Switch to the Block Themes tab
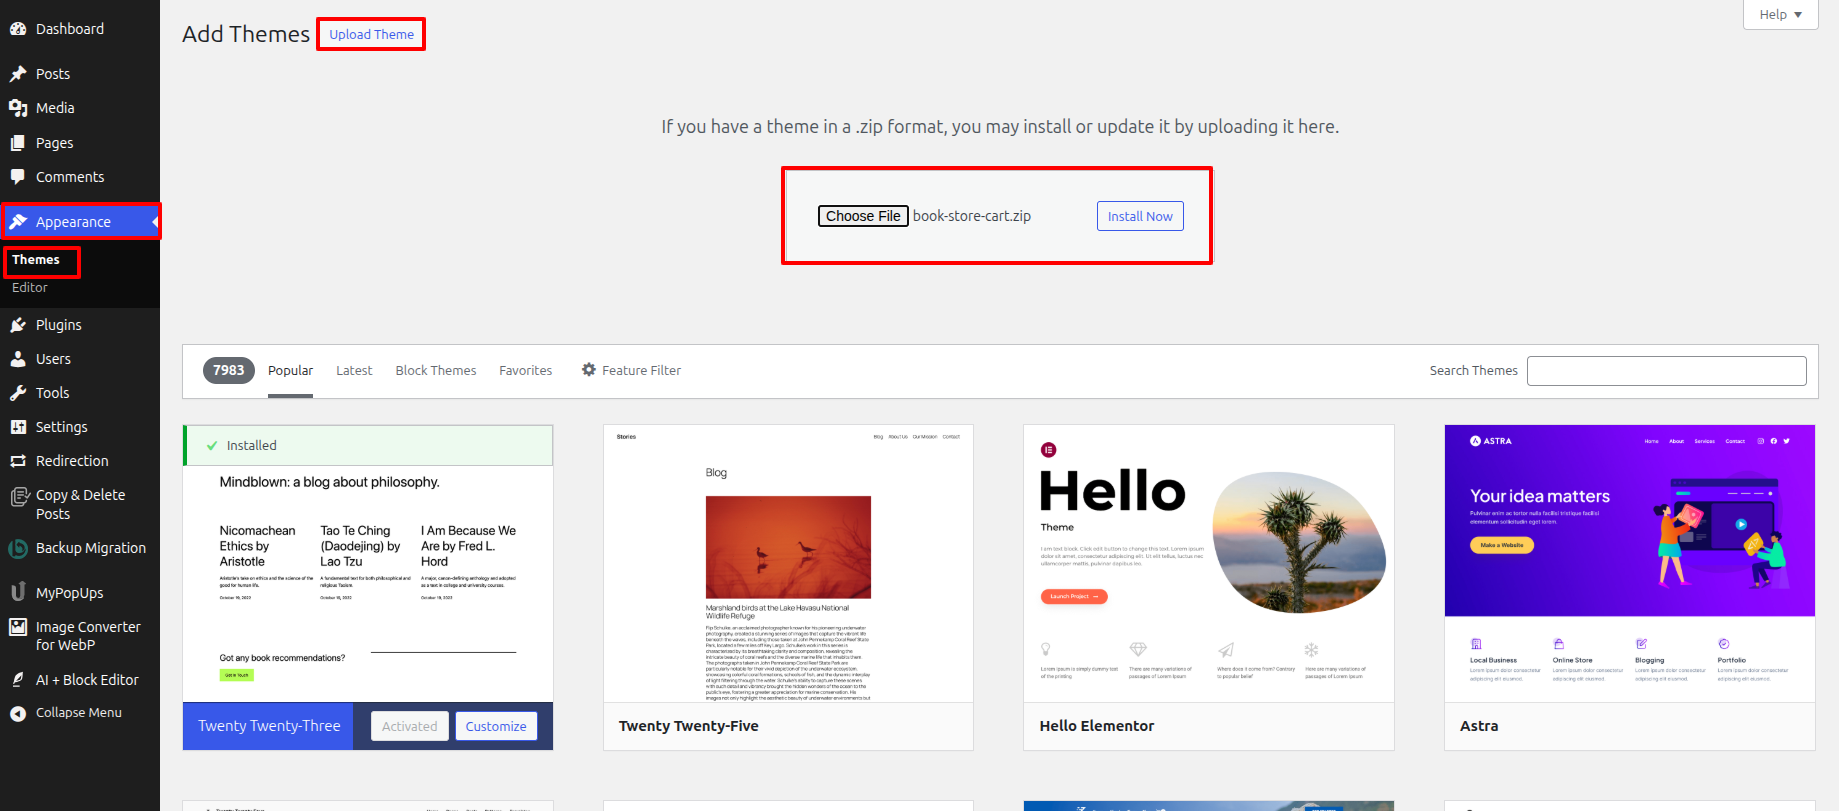 tap(435, 370)
